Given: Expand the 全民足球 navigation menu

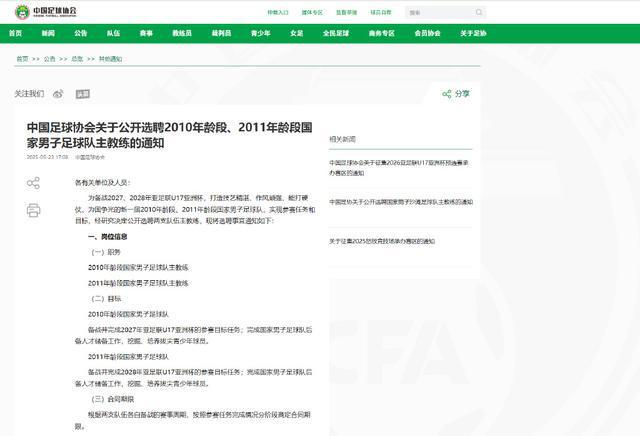Looking at the screenshot, I should pos(335,33).
